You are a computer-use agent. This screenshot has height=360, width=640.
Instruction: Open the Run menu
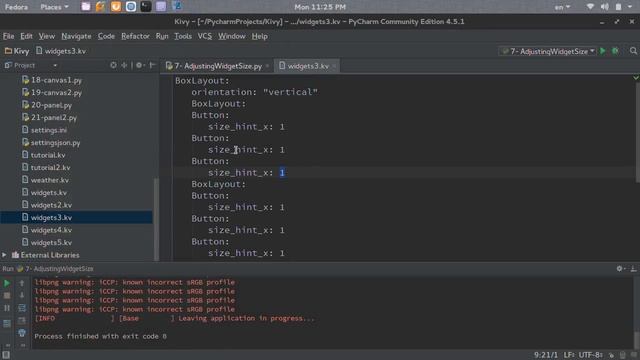coord(162,36)
